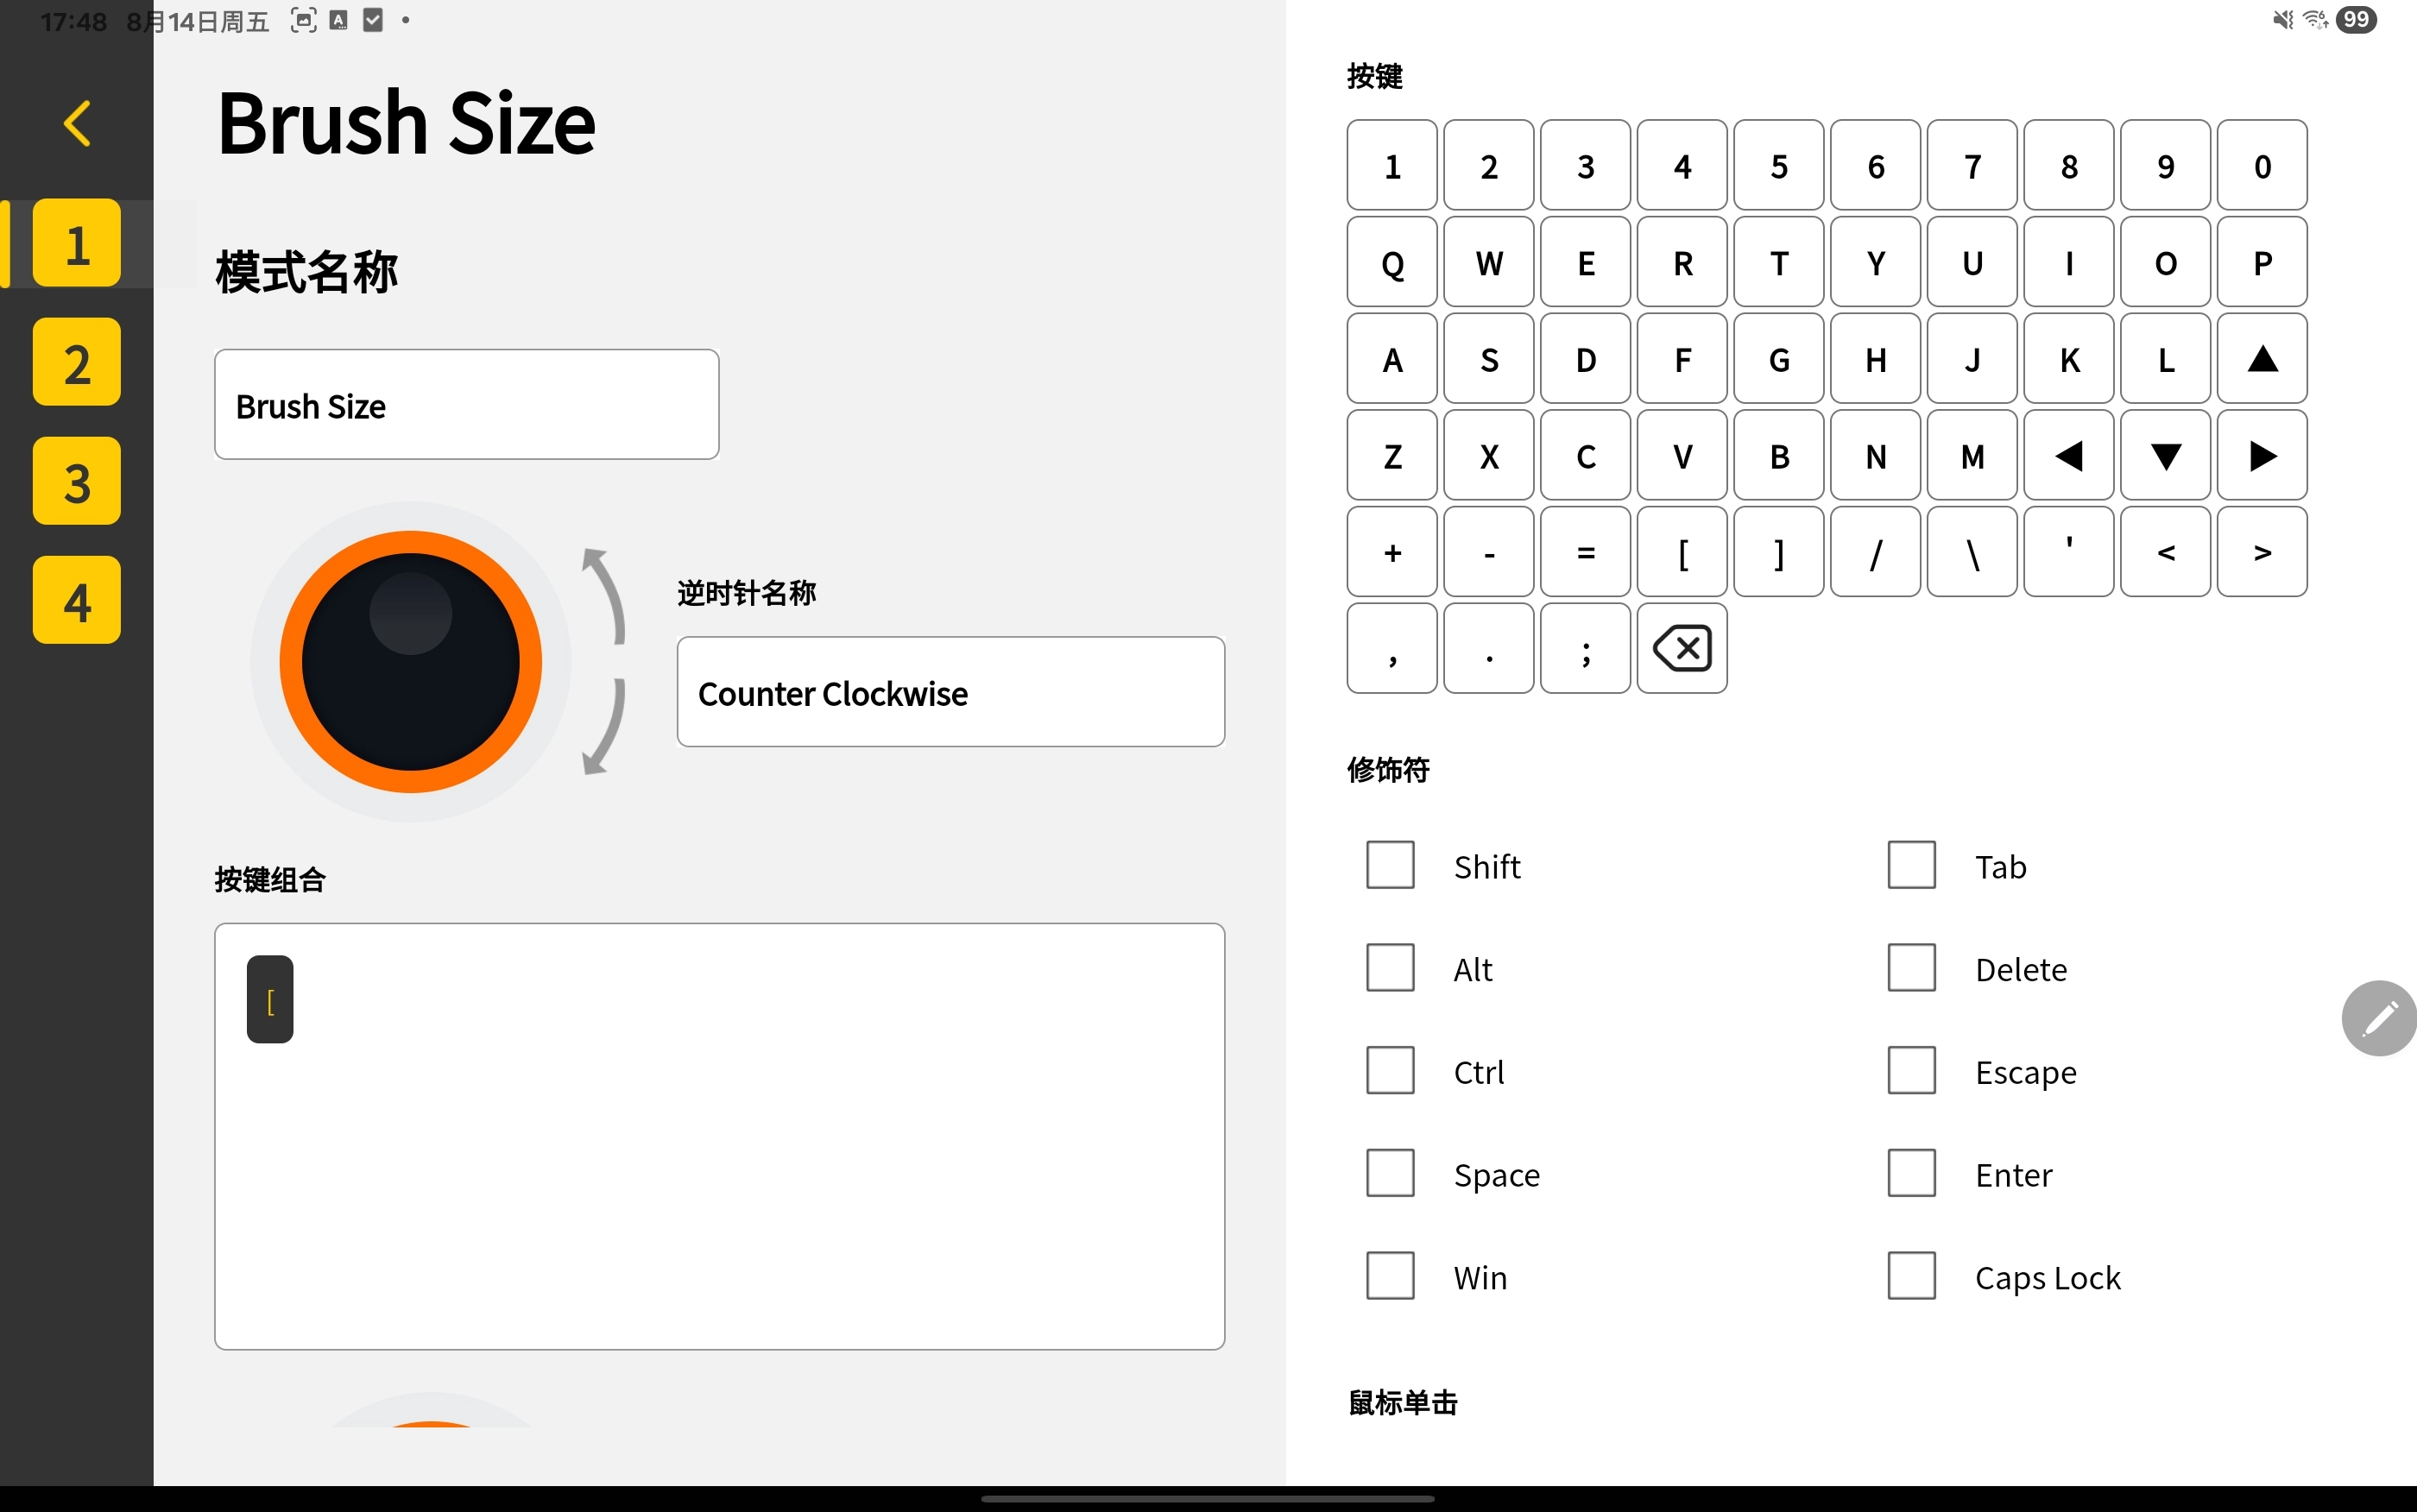The width and height of the screenshot is (2417, 1512).
Task: Click the battery indicator showing 99
Action: tap(2356, 20)
